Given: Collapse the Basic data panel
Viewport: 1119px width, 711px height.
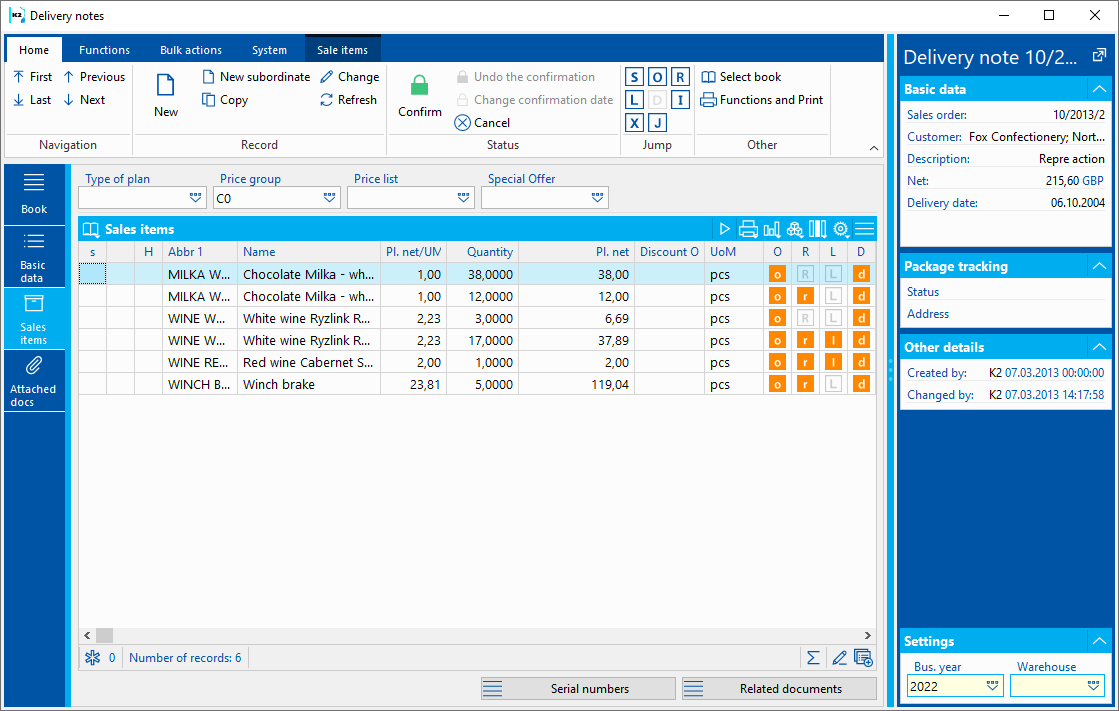Looking at the screenshot, I should point(1099,89).
